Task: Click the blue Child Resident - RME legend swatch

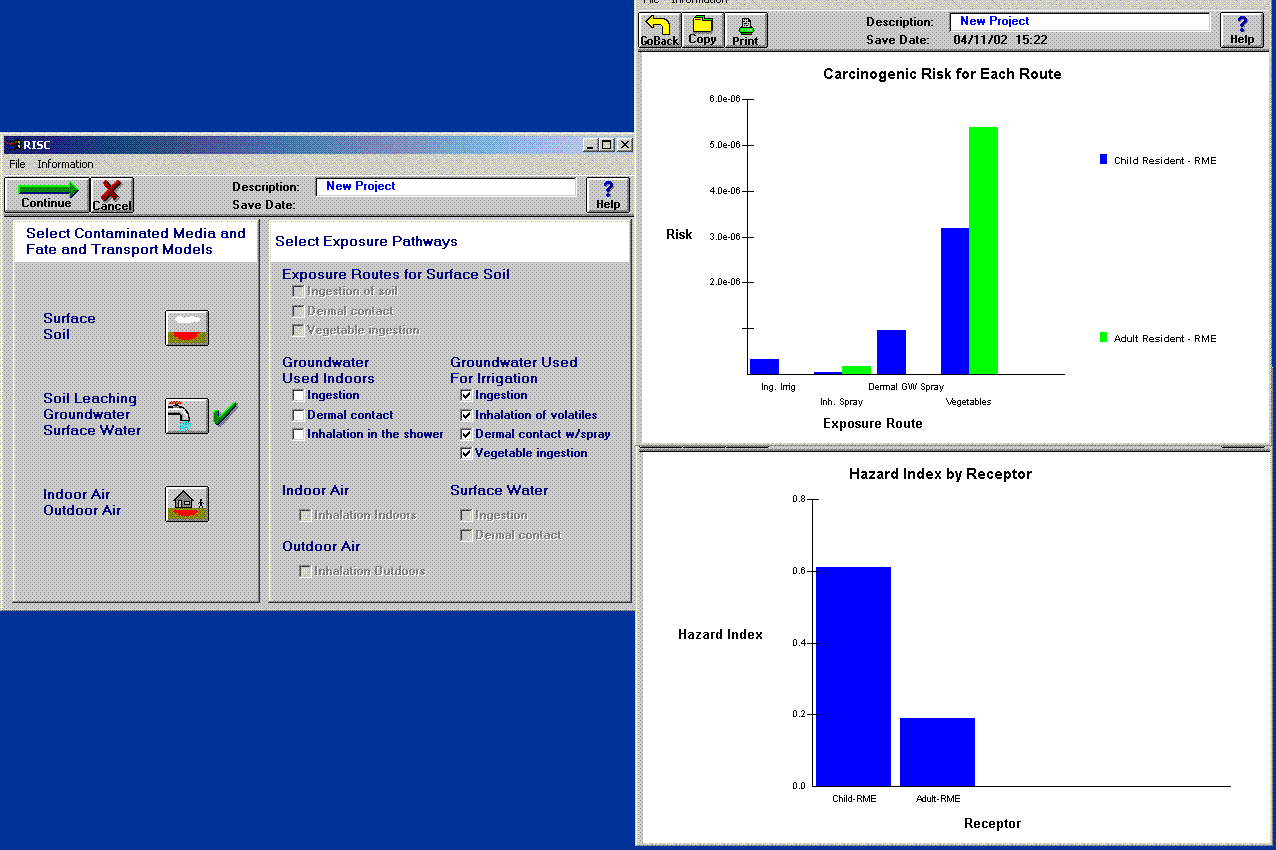Action: (1104, 159)
